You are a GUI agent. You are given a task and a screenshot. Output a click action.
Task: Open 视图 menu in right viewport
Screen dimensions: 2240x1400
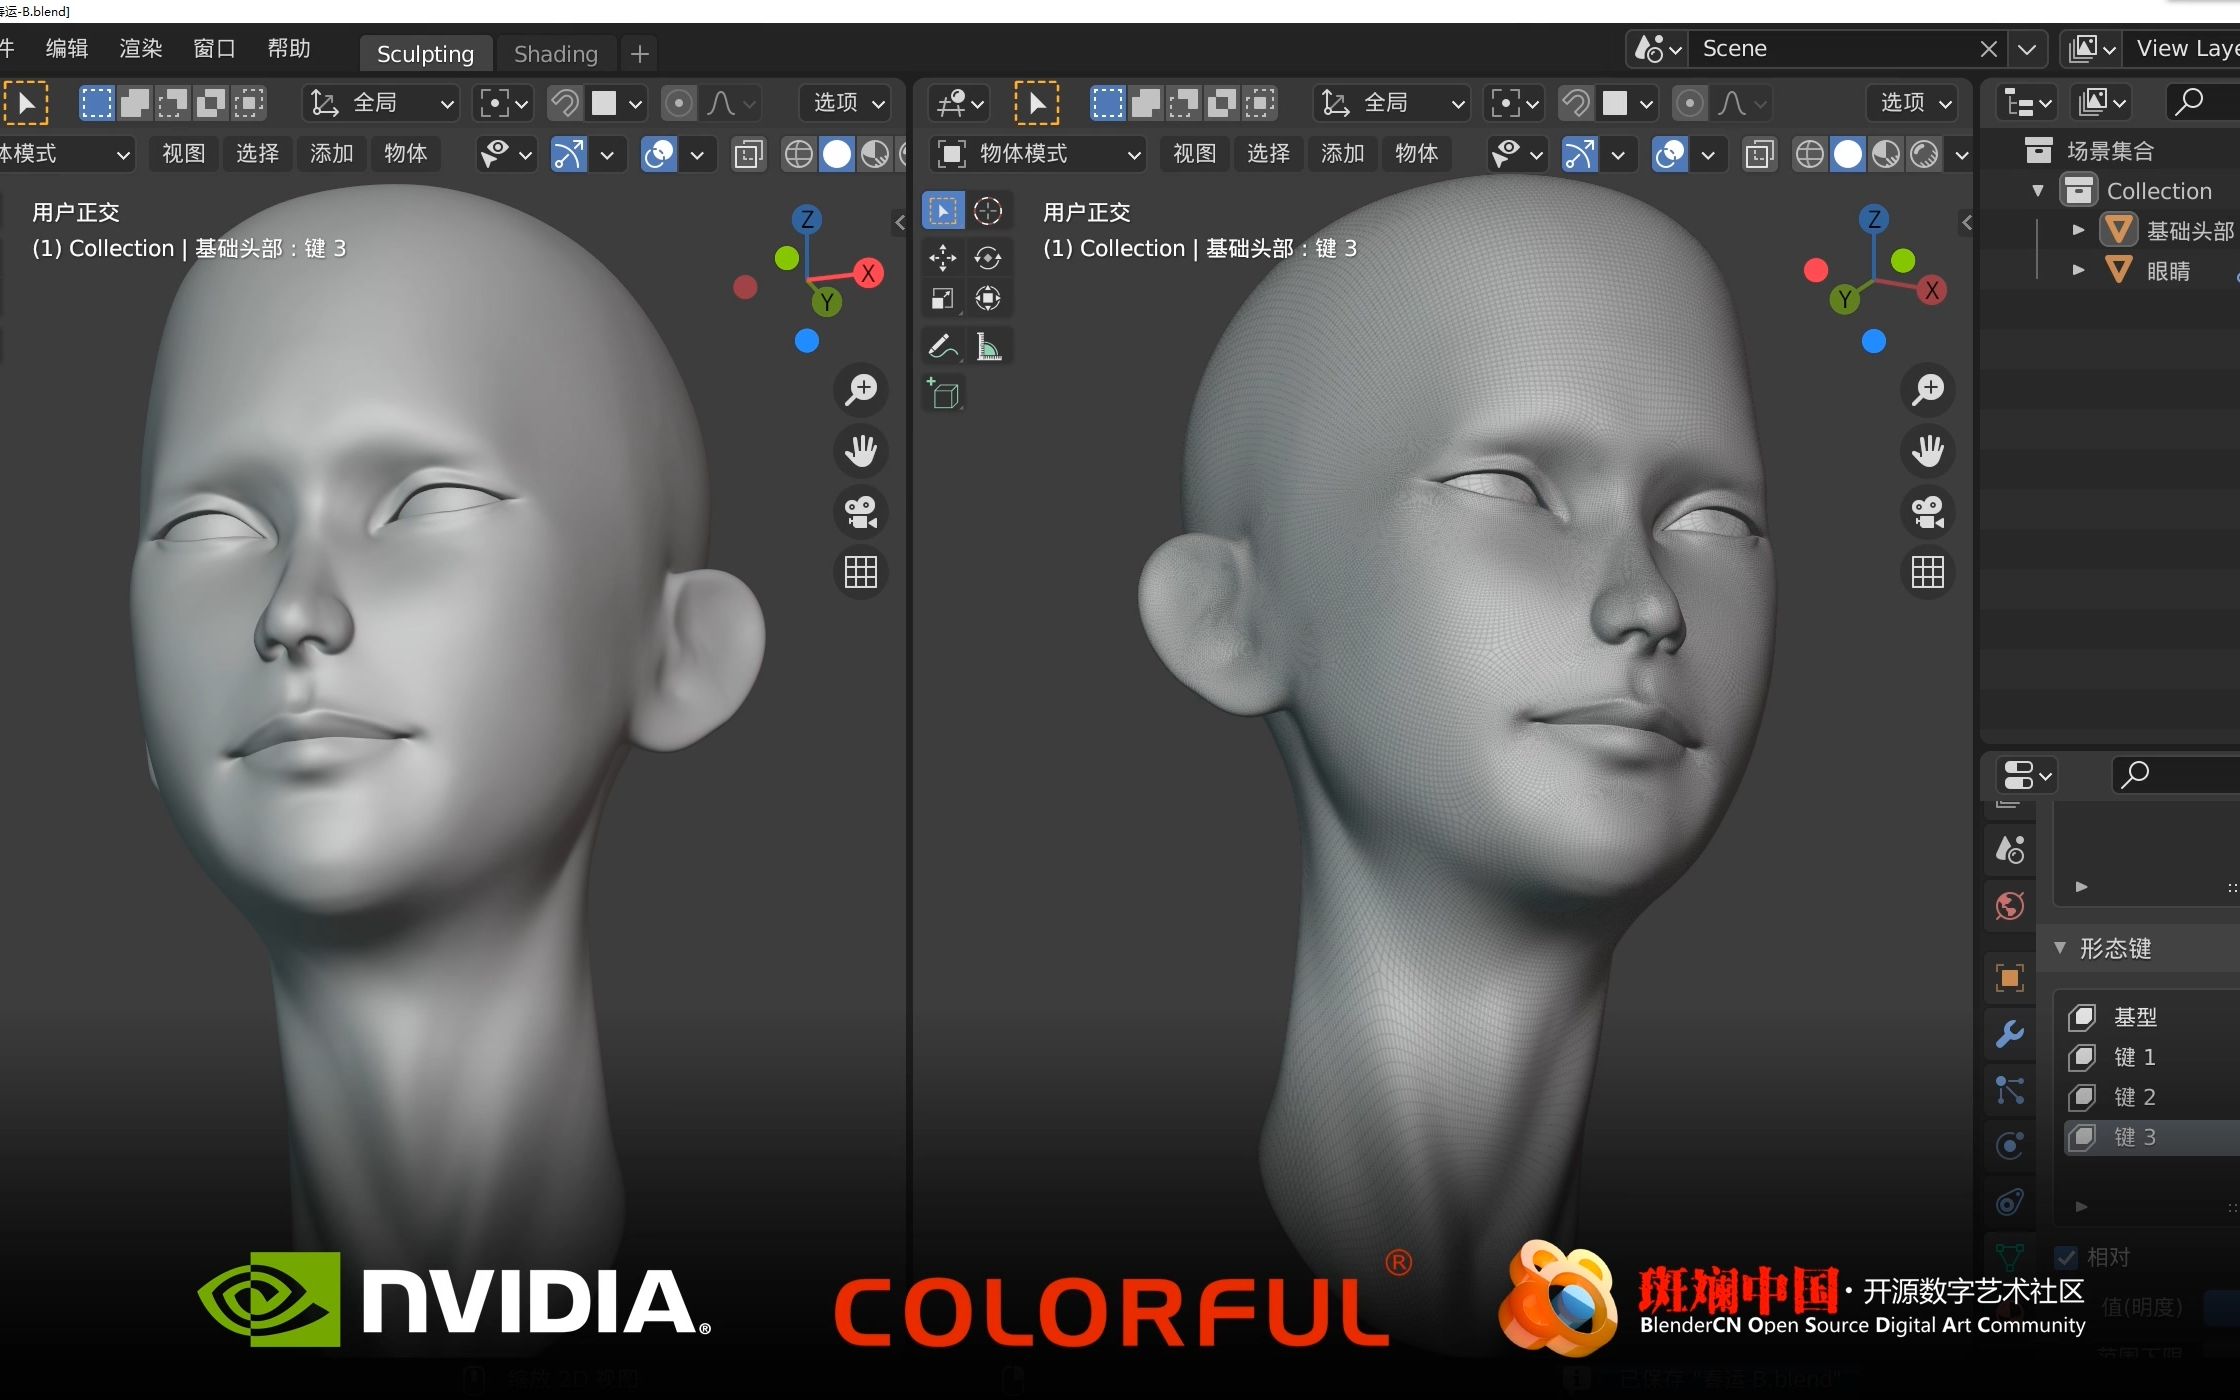1194,154
